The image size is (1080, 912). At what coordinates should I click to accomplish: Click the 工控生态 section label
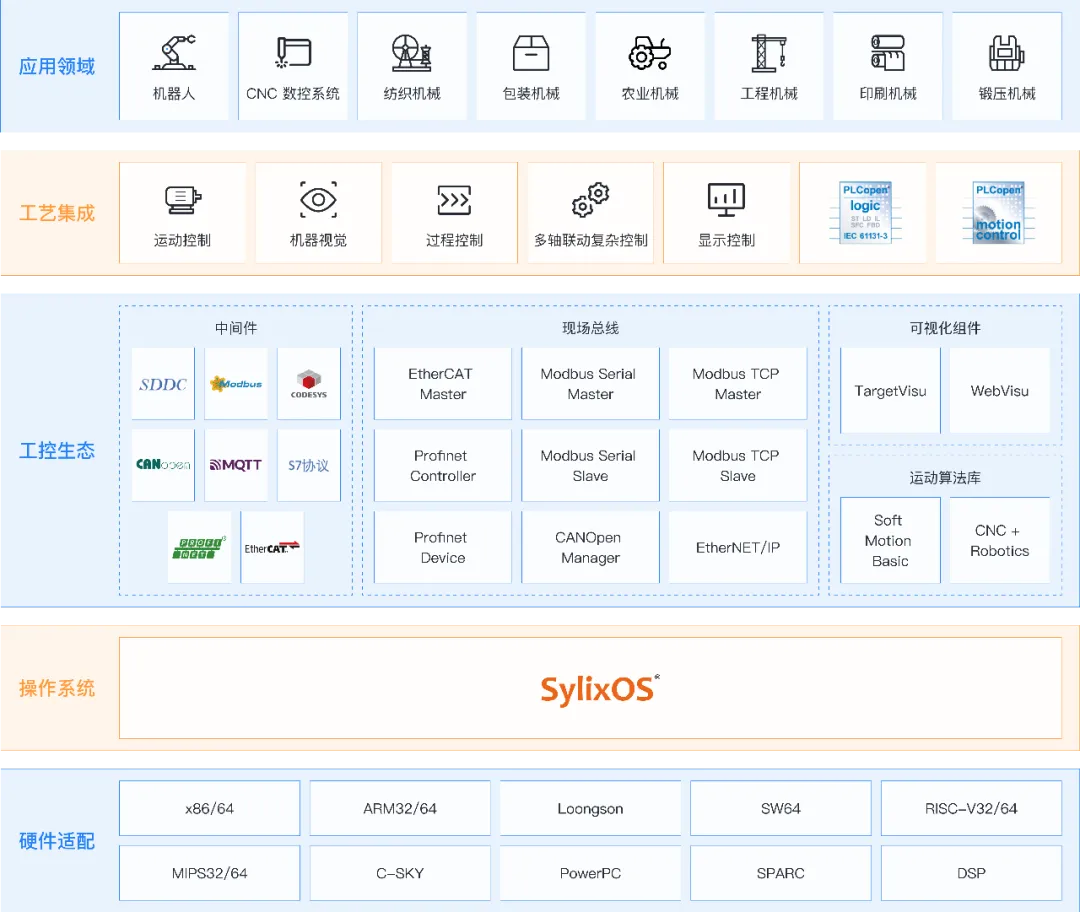click(57, 451)
